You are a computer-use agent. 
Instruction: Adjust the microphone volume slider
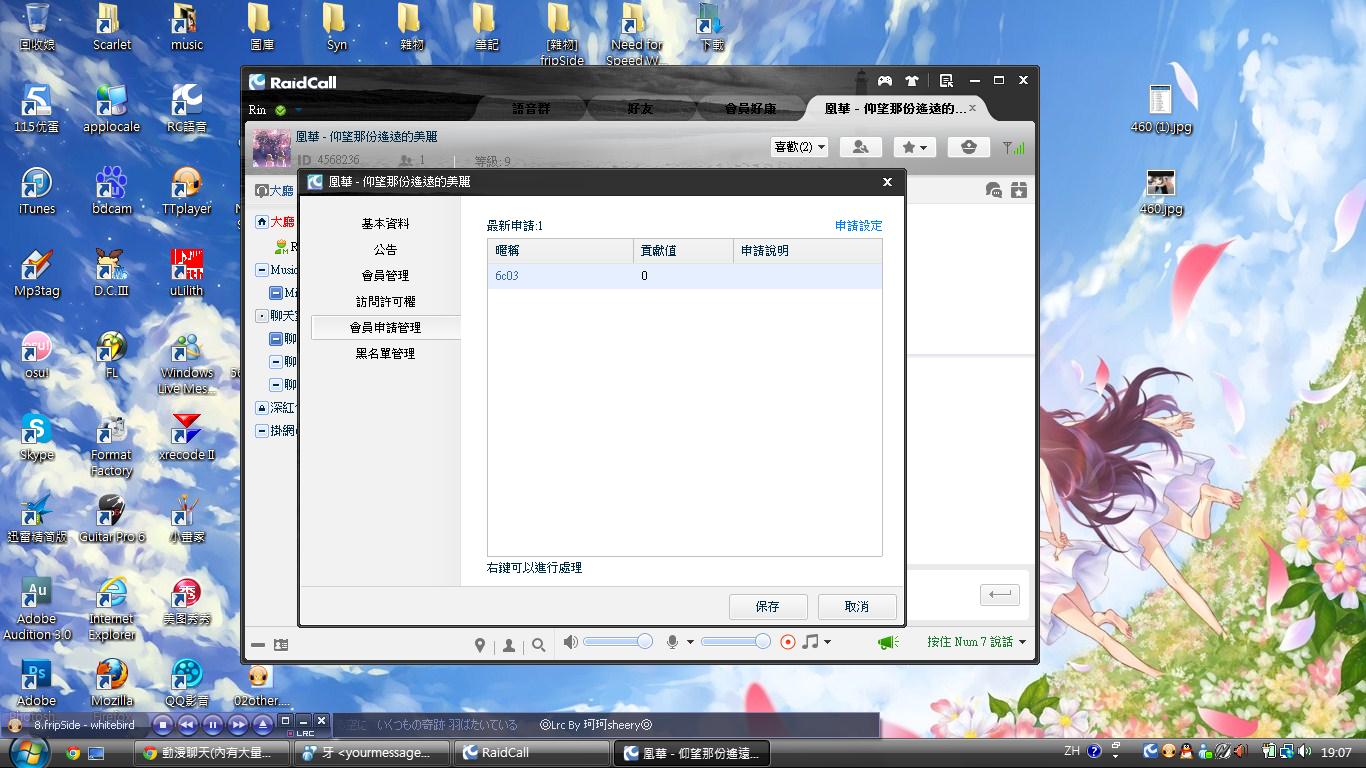(x=736, y=641)
